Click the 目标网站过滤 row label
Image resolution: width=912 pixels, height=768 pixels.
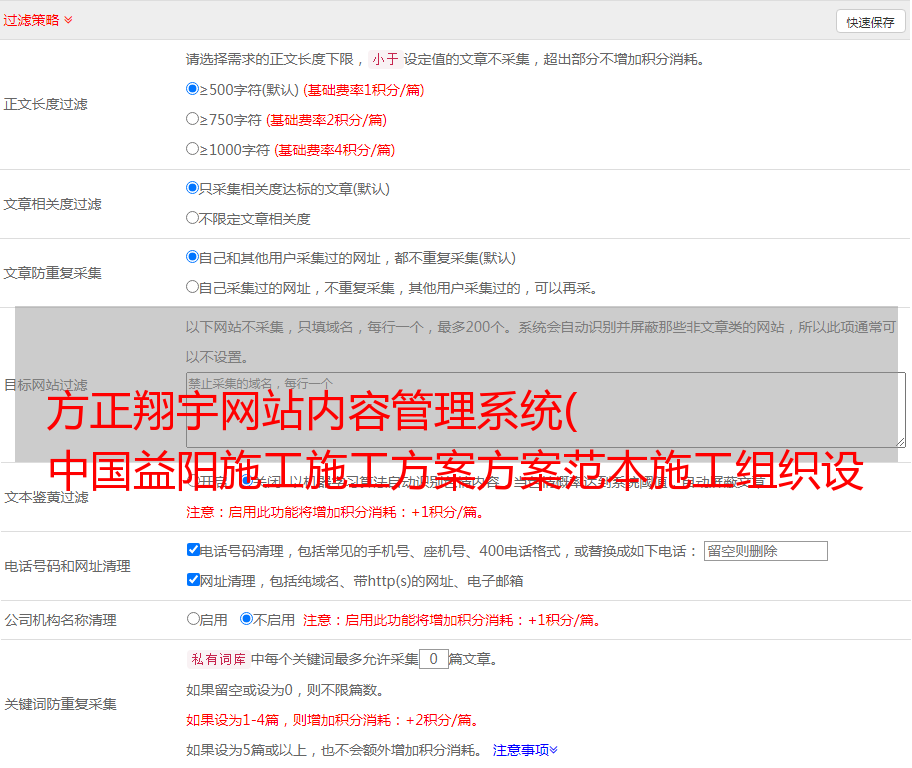(x=45, y=385)
